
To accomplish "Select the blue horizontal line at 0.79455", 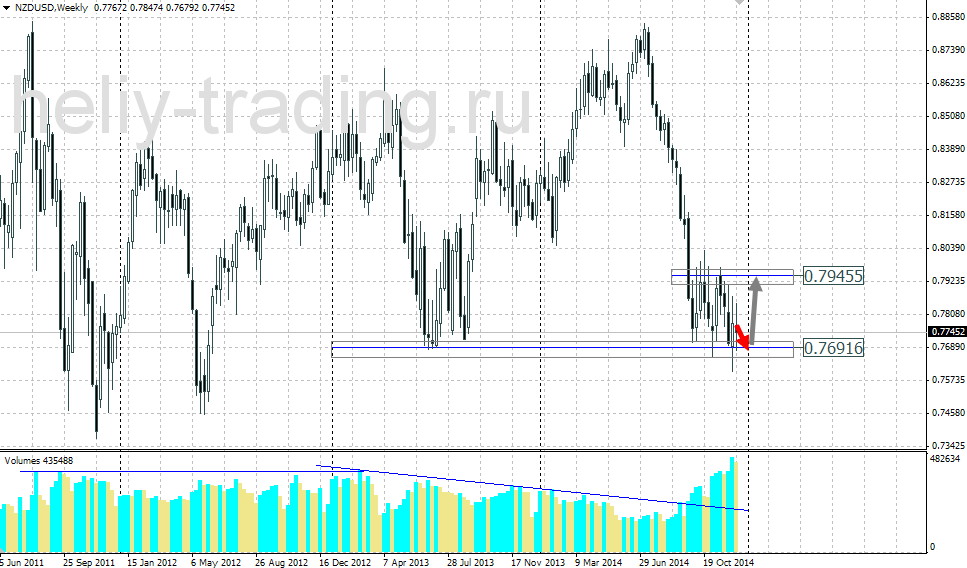I will pos(732,275).
